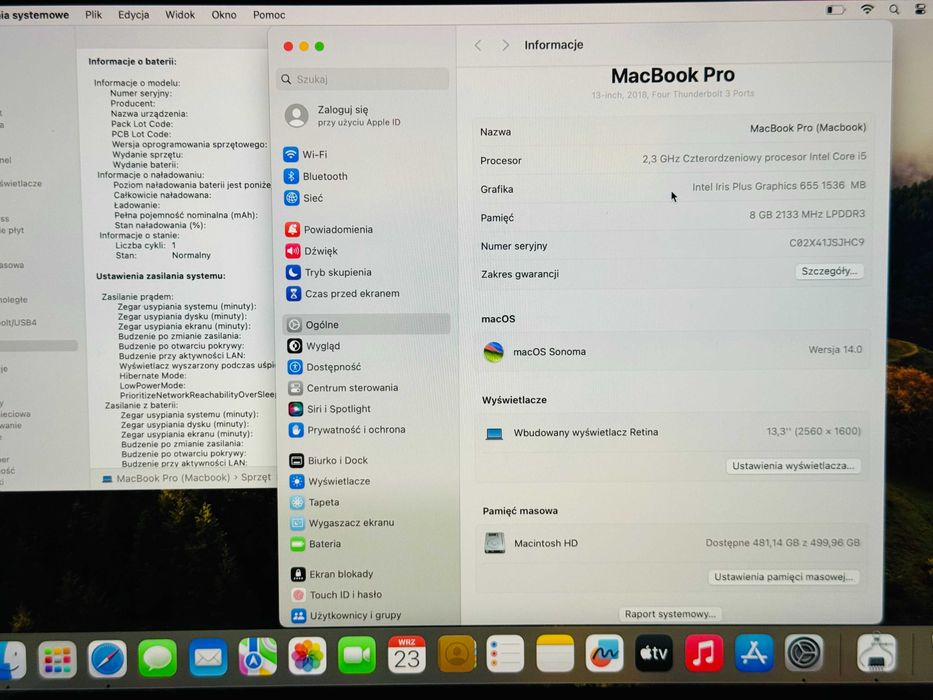This screenshot has width=933, height=700.
Task: Click the Szukaj search field
Action: pyautogui.click(x=362, y=79)
